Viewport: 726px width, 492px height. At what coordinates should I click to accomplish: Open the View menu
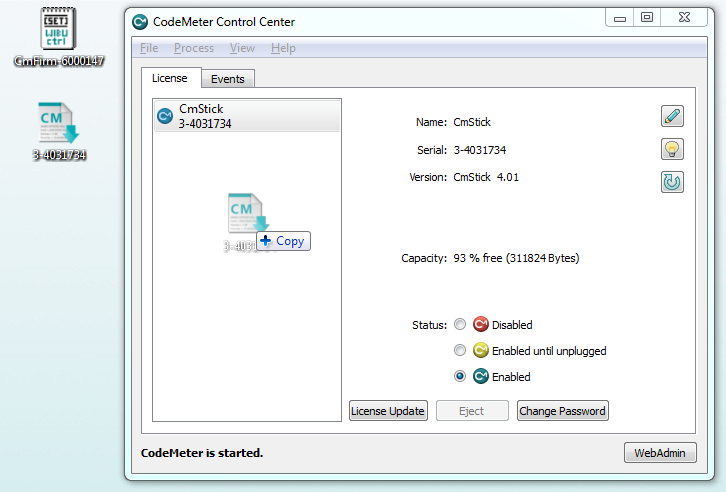click(242, 48)
